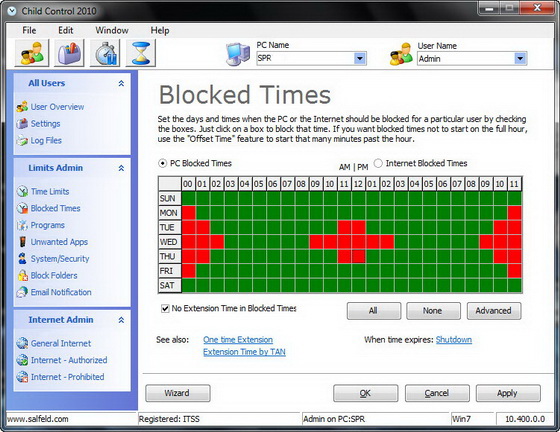Click the hourglass toolbar icon
The image size is (560, 432).
point(141,53)
